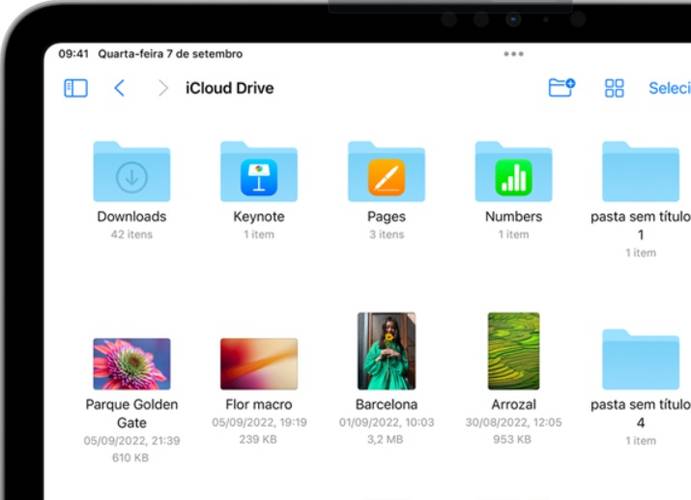
Task: Switch view using the grid icon
Action: click(614, 88)
